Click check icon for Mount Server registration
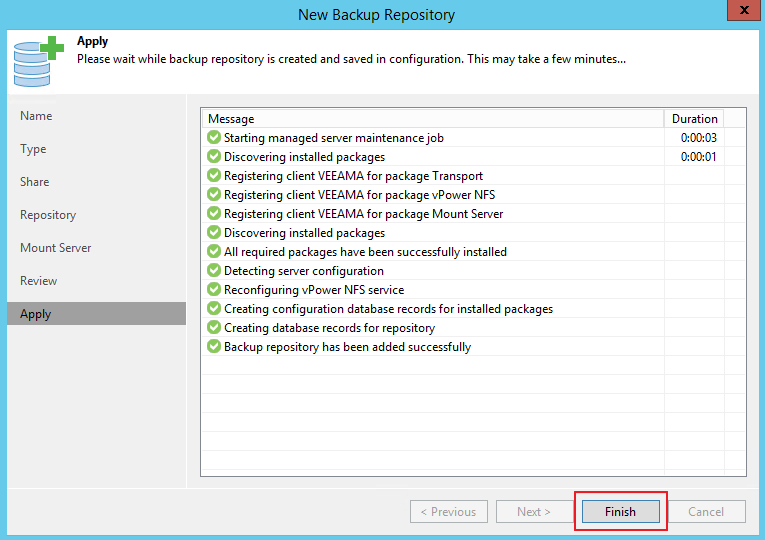765x540 pixels. click(213, 214)
